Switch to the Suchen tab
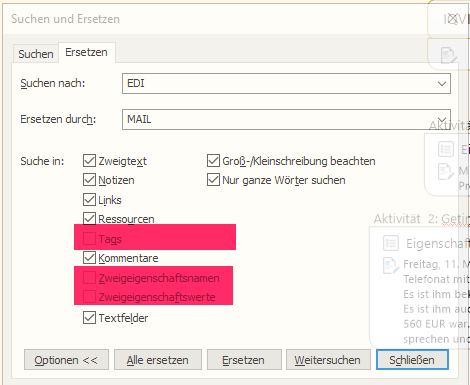Viewport: 470px width, 385px height. 36,54
